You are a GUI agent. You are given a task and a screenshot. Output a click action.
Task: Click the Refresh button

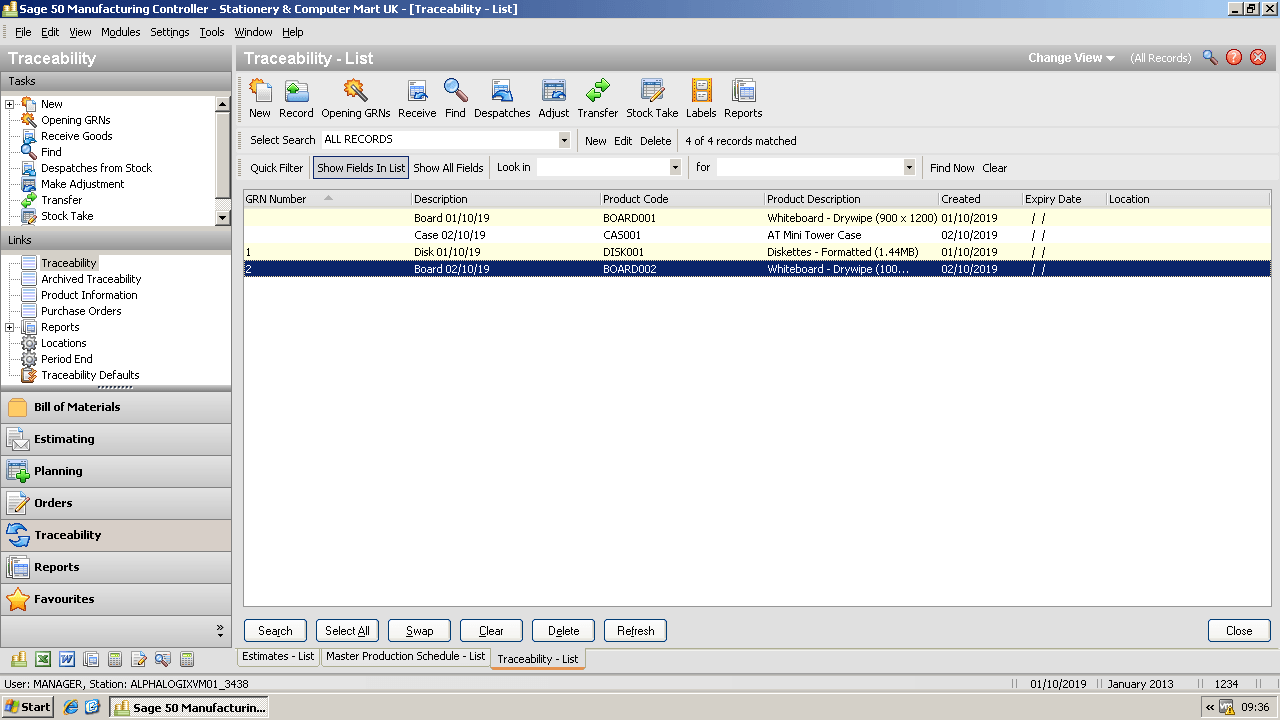click(x=635, y=631)
